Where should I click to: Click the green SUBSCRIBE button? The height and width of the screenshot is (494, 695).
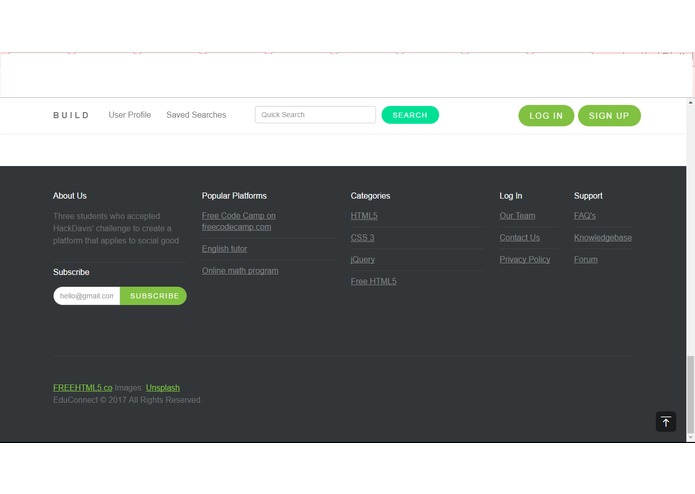pyautogui.click(x=154, y=296)
